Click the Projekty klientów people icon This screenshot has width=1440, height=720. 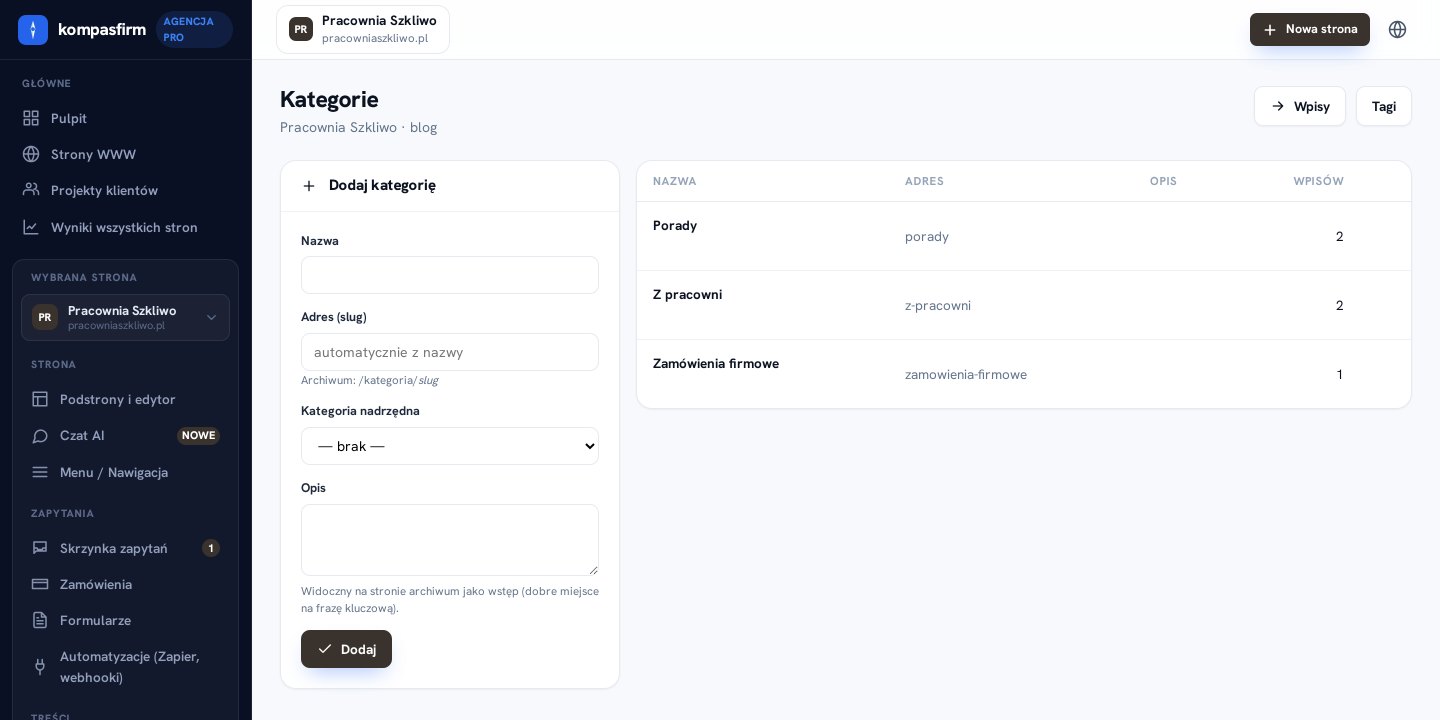click(31, 190)
